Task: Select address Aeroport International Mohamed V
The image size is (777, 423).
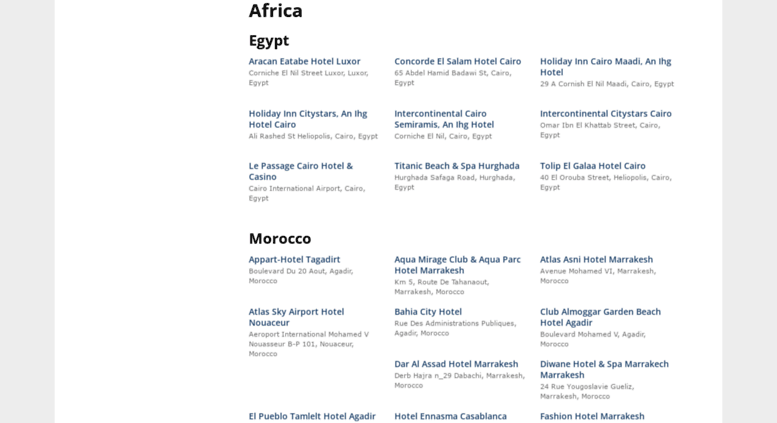Action: click(x=309, y=344)
